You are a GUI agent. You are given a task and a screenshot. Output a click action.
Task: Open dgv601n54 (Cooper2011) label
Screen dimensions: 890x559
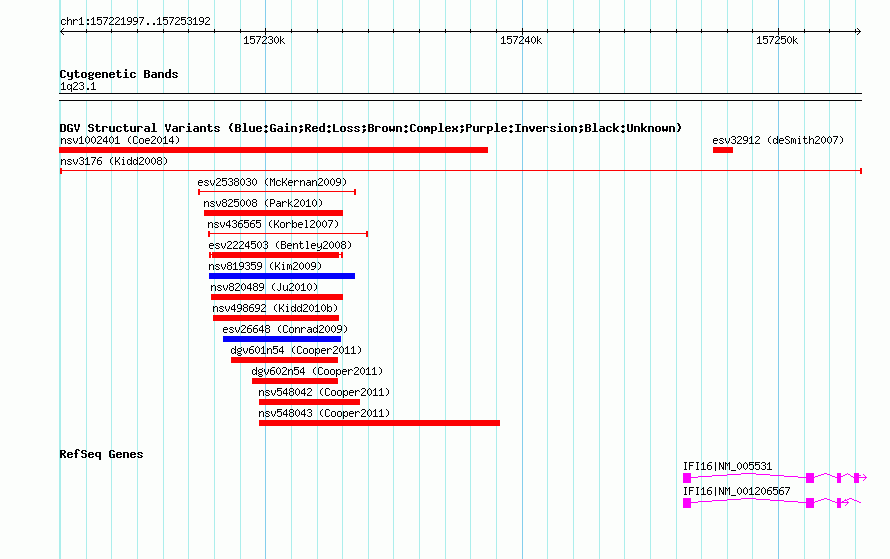[x=296, y=350]
